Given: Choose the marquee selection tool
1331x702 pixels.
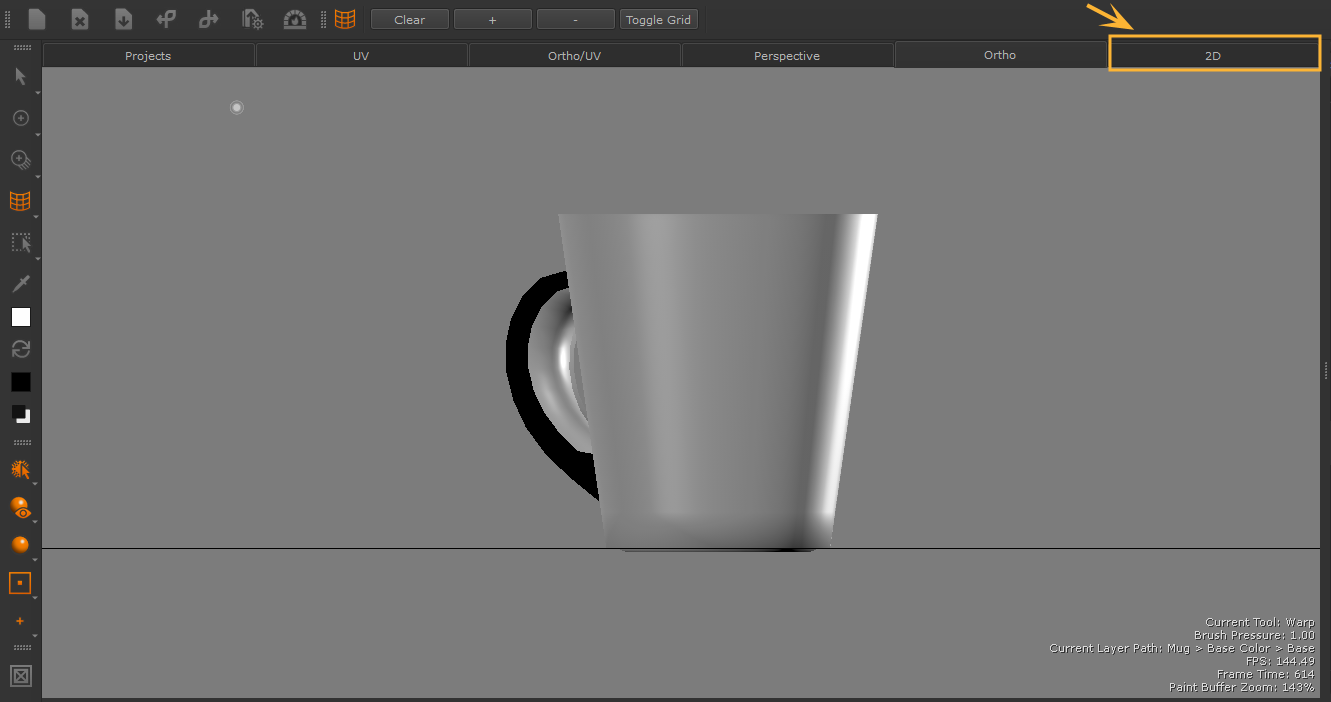Looking at the screenshot, I should pyautogui.click(x=20, y=243).
